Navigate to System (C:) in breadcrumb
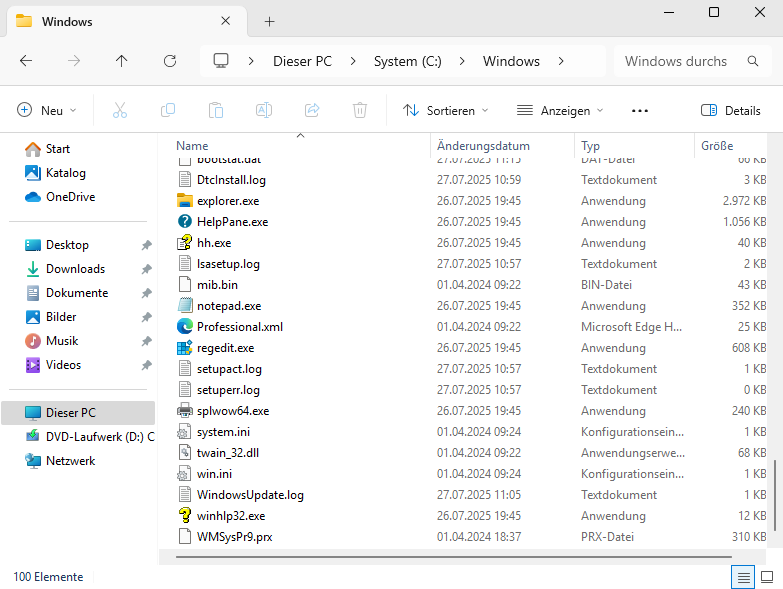Image resolution: width=783 pixels, height=589 pixels. click(407, 61)
